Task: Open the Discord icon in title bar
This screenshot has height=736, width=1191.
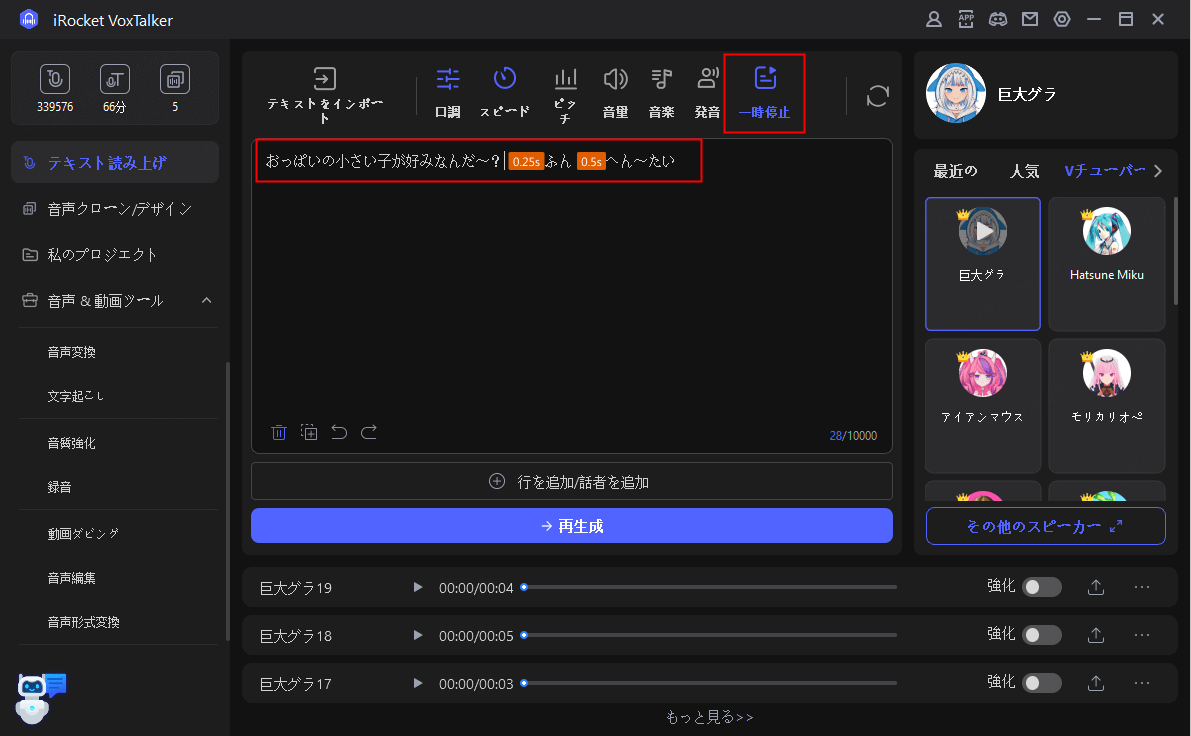Action: click(998, 20)
